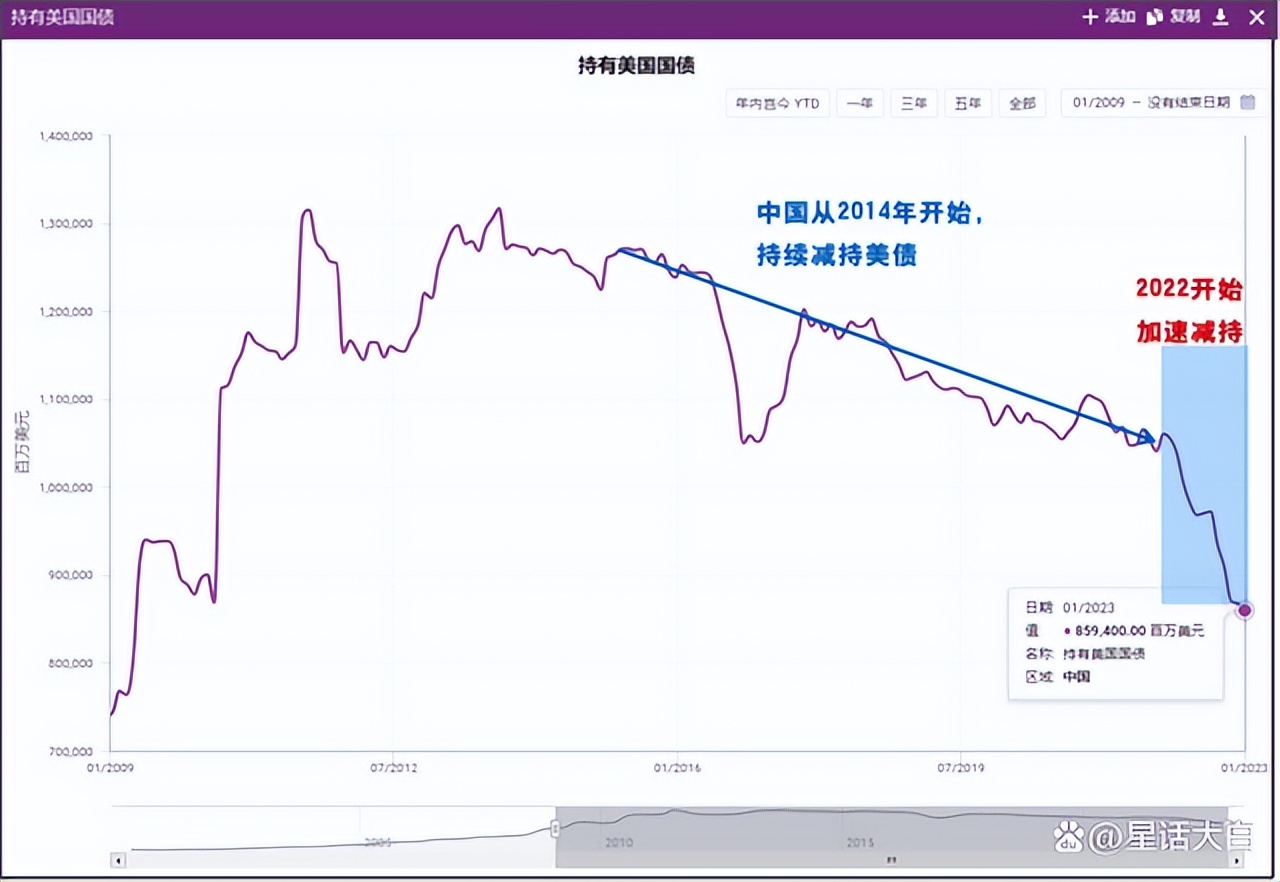Click the 年内至今 YTD option
1280x882 pixels.
tap(777, 103)
